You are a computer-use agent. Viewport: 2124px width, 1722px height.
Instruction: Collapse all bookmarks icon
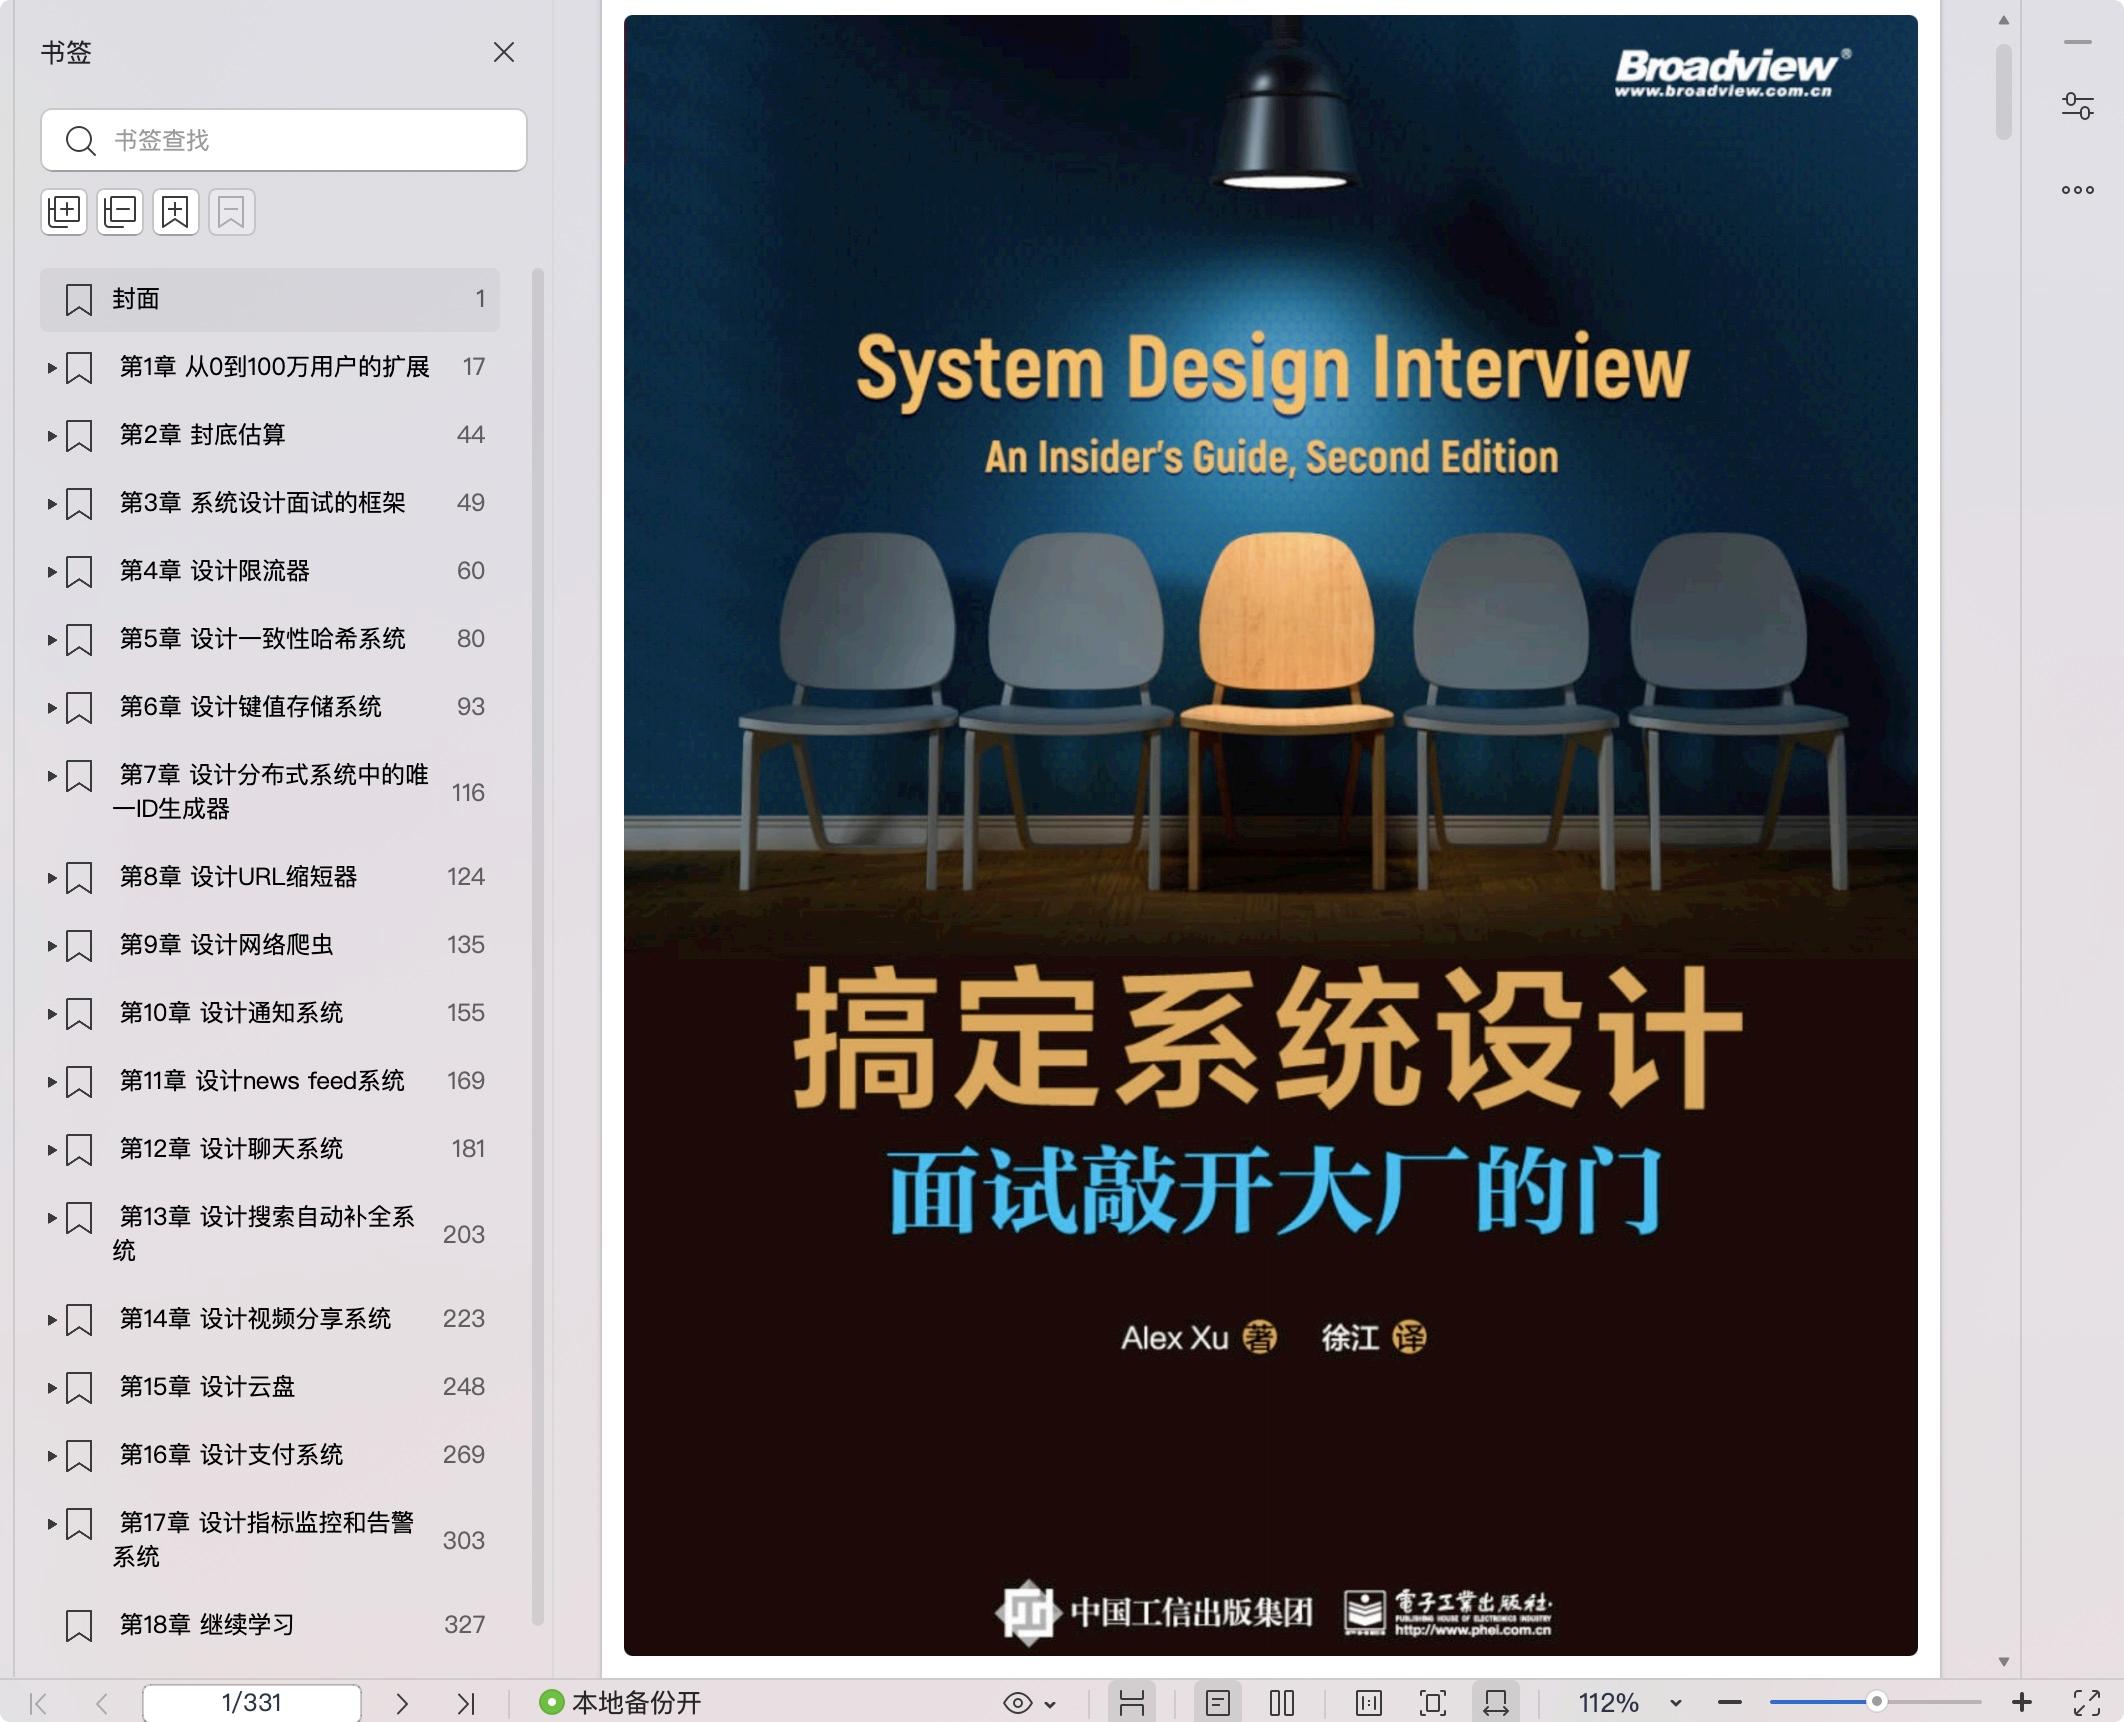pyautogui.click(x=120, y=211)
